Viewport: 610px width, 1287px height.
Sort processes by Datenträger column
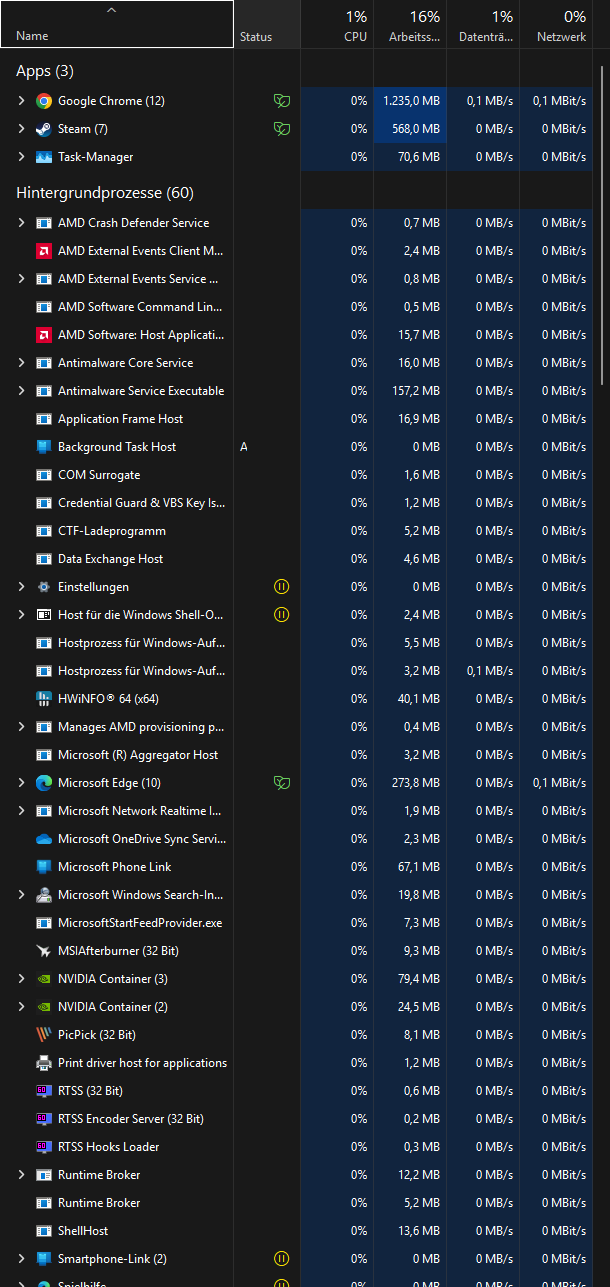tap(483, 24)
